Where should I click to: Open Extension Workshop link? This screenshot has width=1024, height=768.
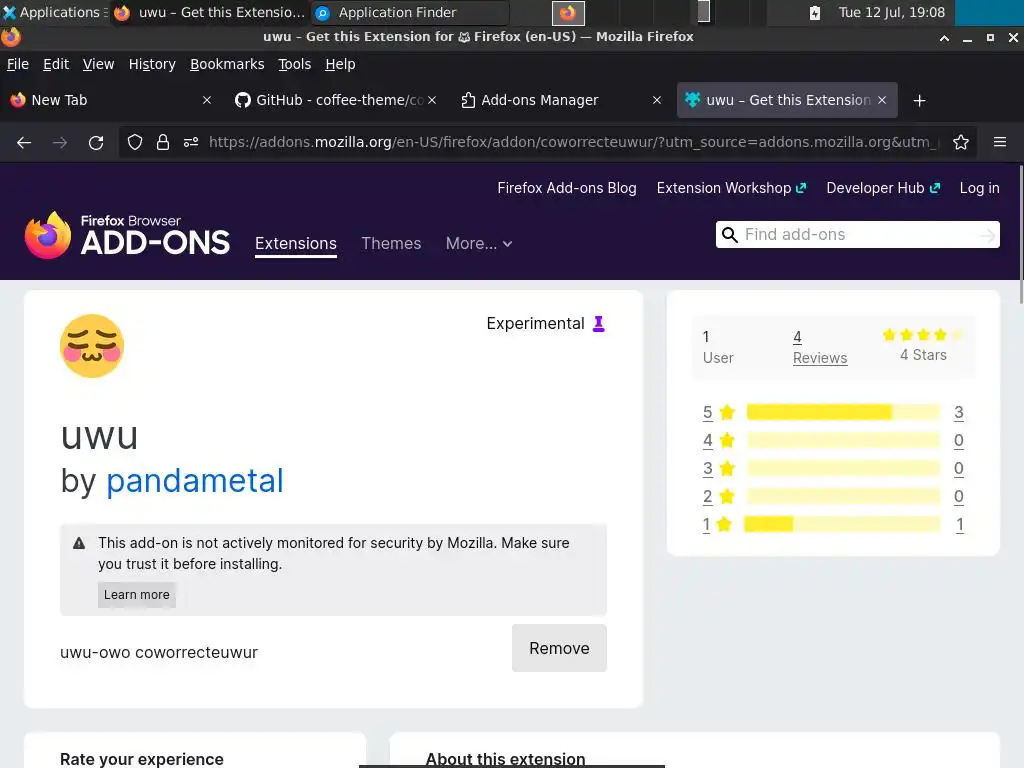coord(731,188)
